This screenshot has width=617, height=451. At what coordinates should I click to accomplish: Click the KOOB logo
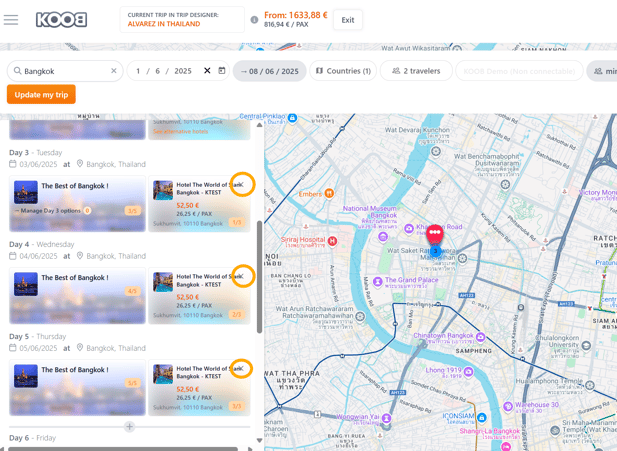point(61,20)
